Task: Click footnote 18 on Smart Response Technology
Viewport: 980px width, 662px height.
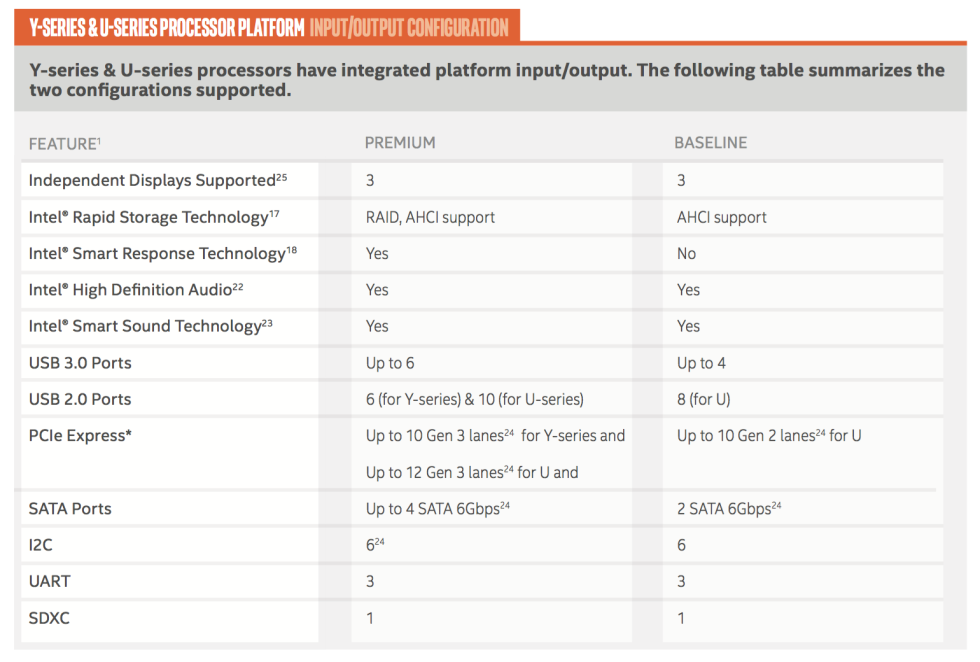Action: coord(292,250)
